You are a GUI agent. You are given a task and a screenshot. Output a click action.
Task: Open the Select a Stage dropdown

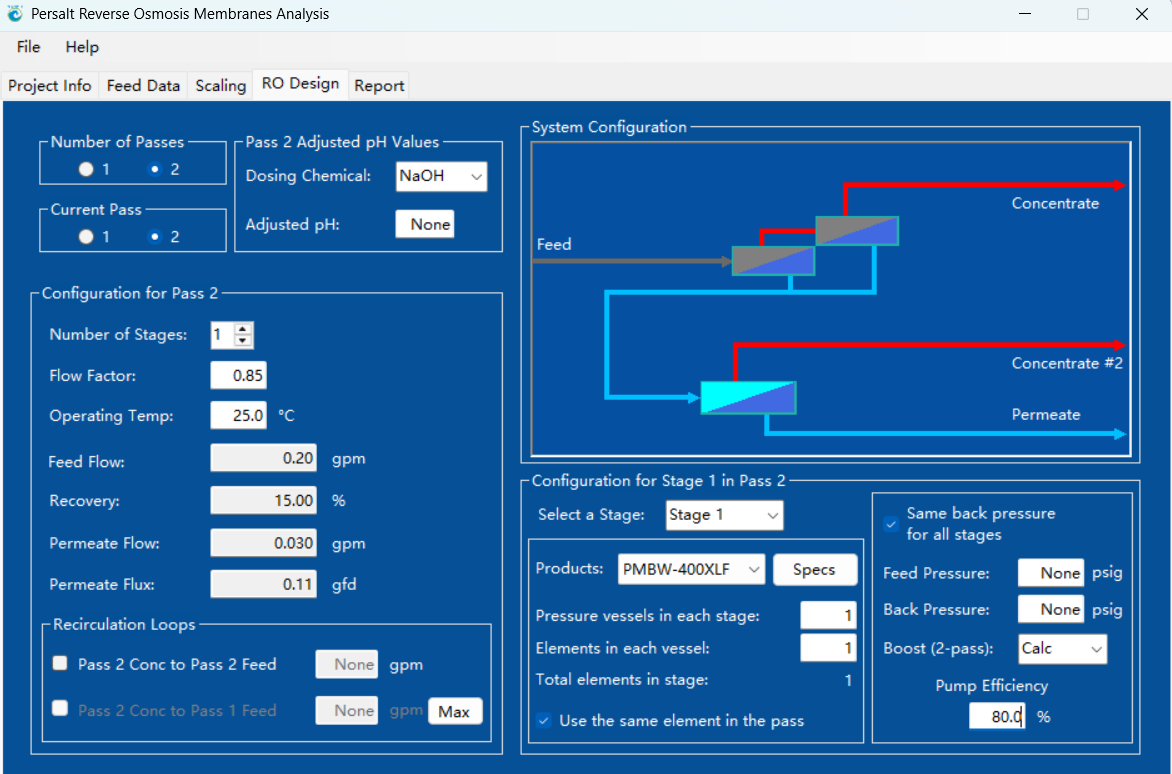[x=724, y=515]
